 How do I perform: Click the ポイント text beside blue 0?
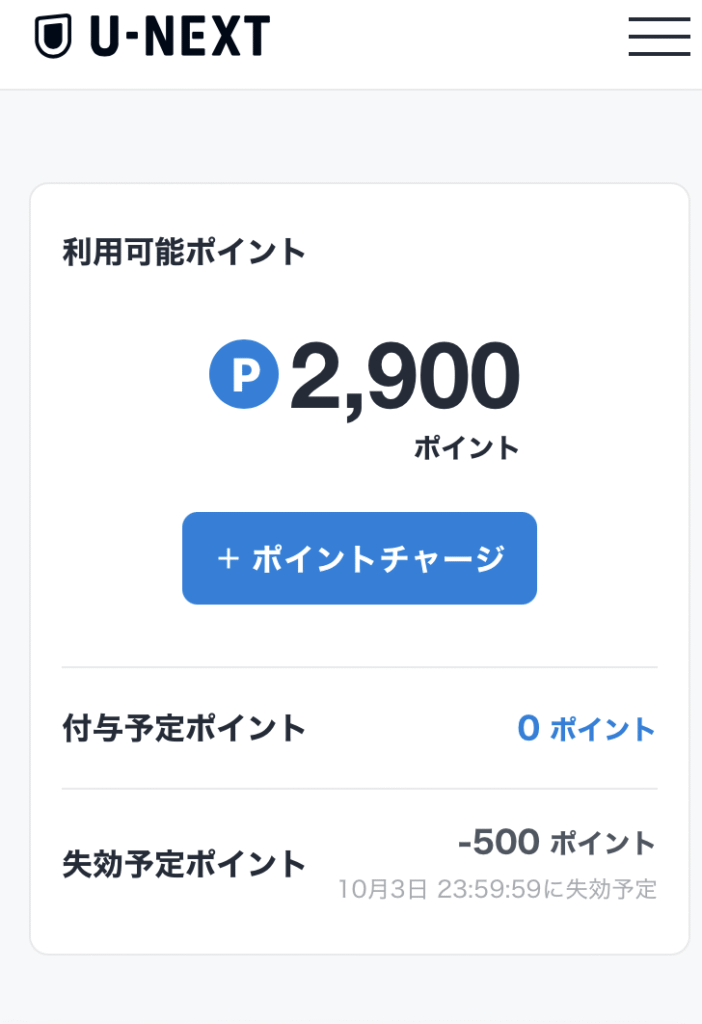click(603, 730)
